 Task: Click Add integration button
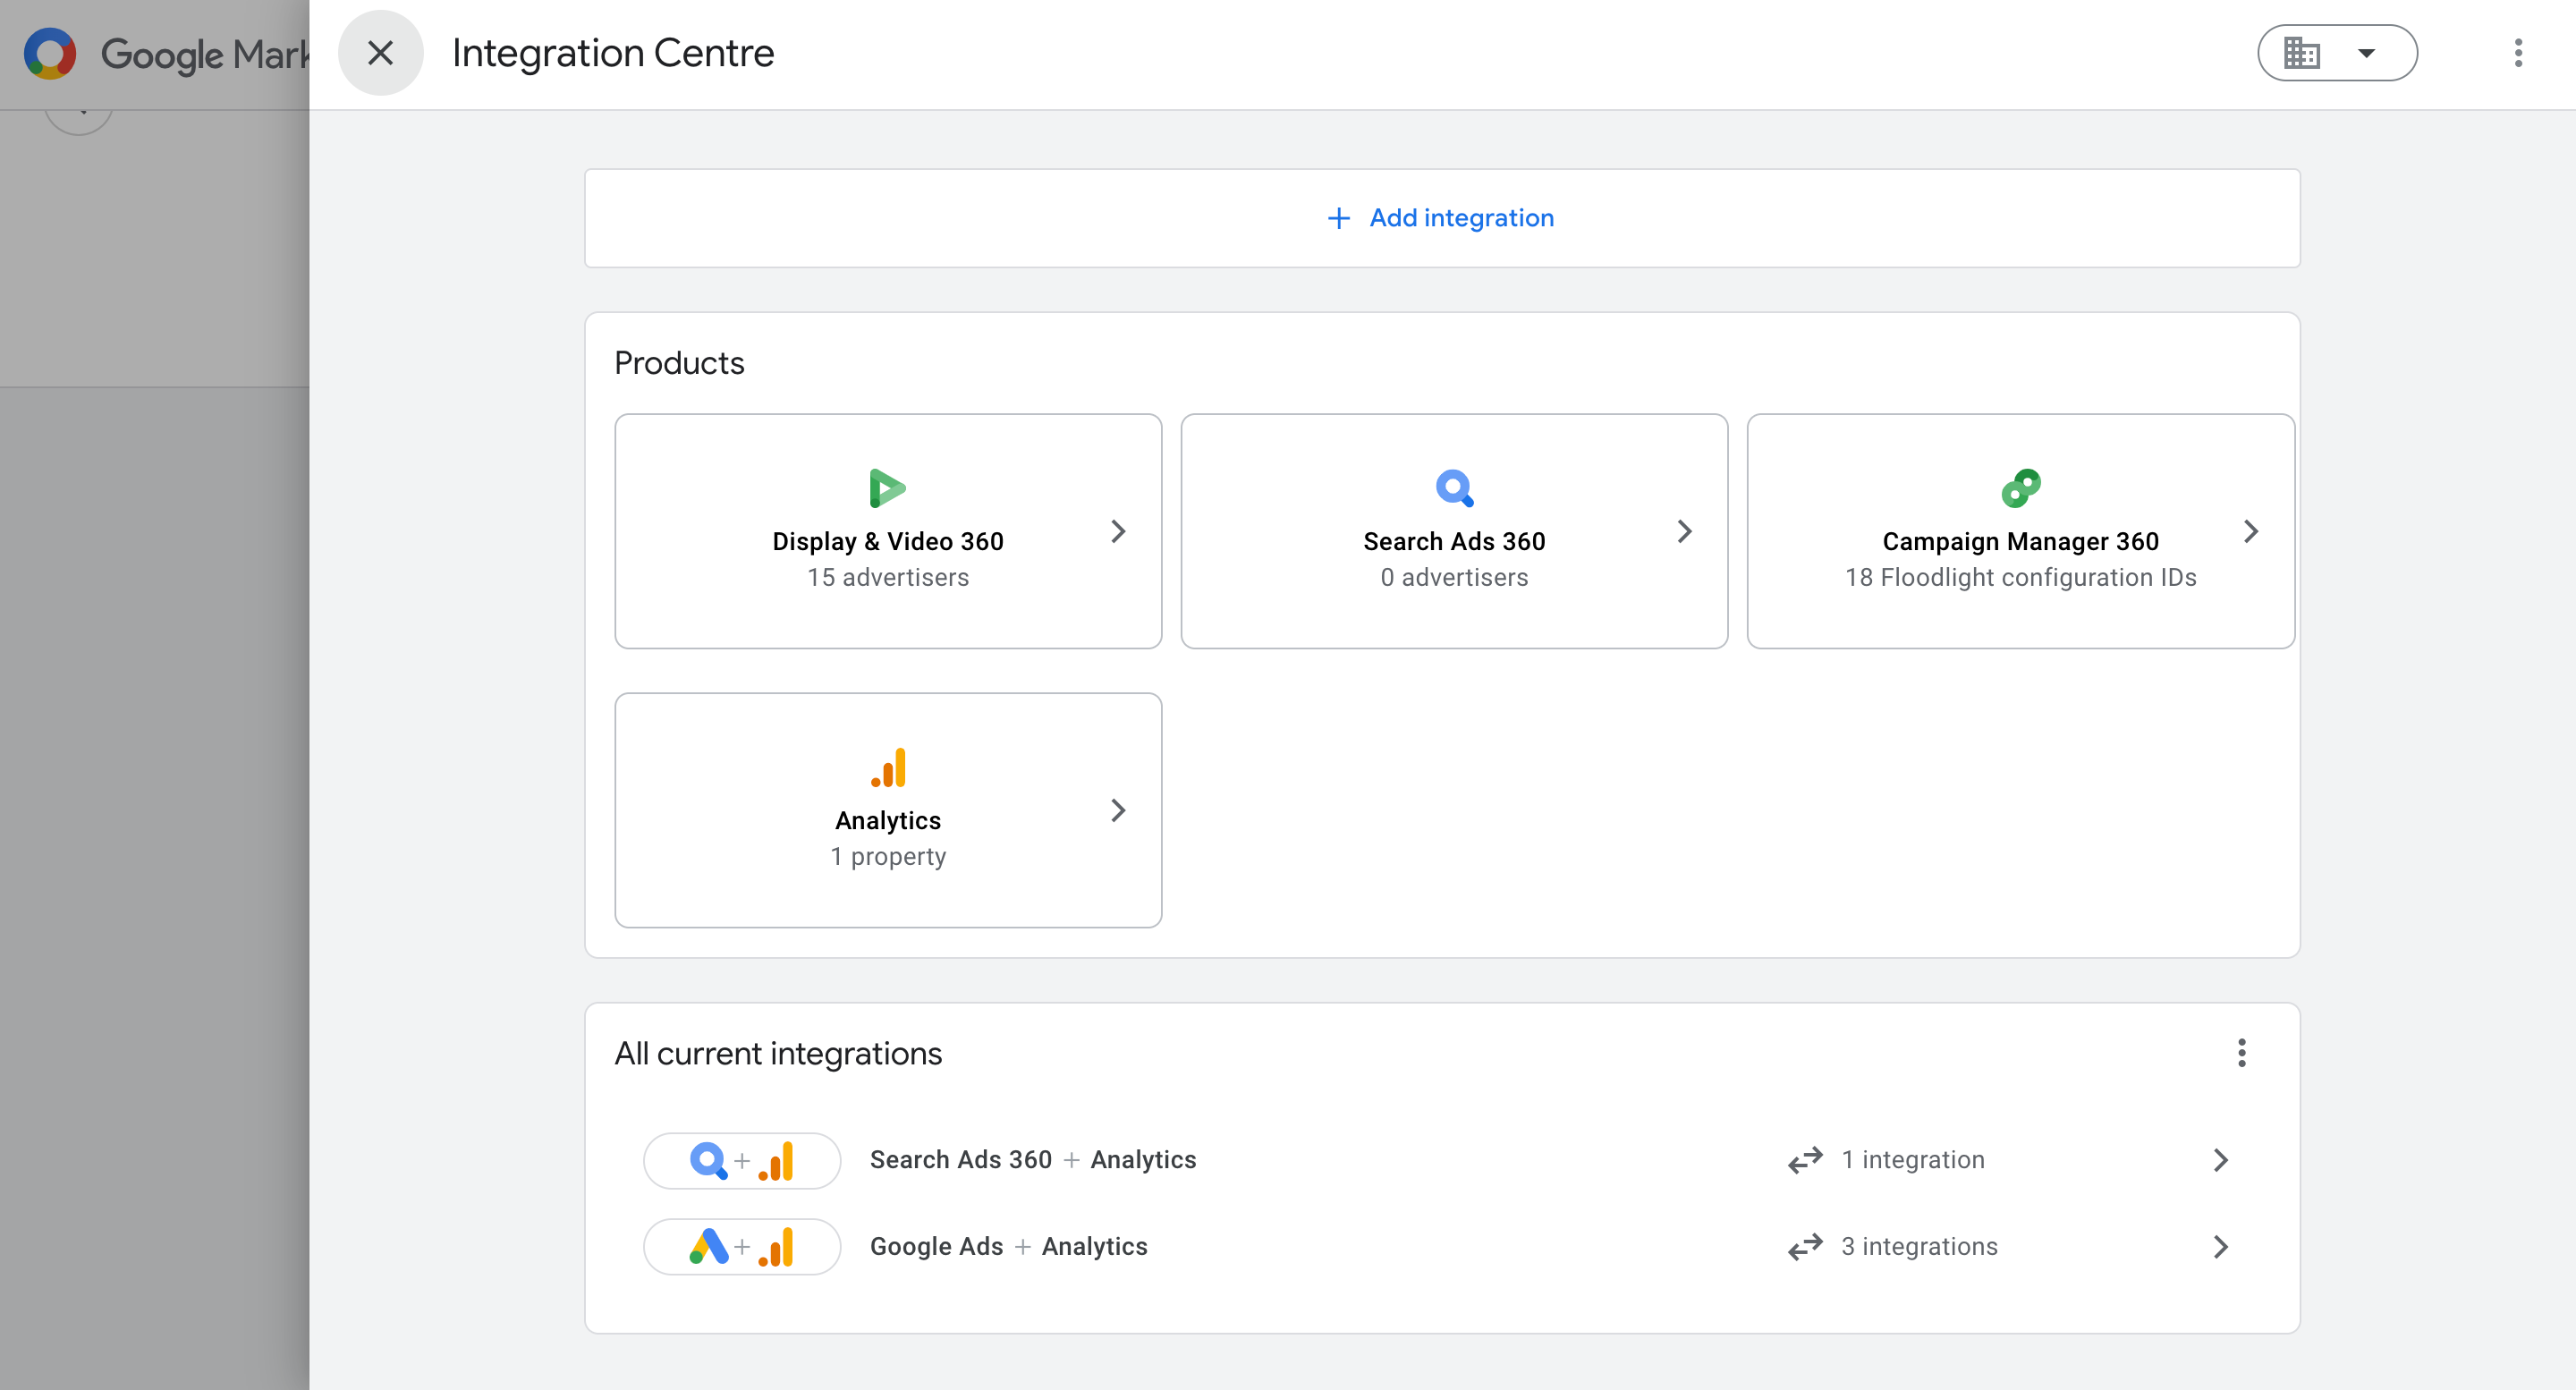1441,218
